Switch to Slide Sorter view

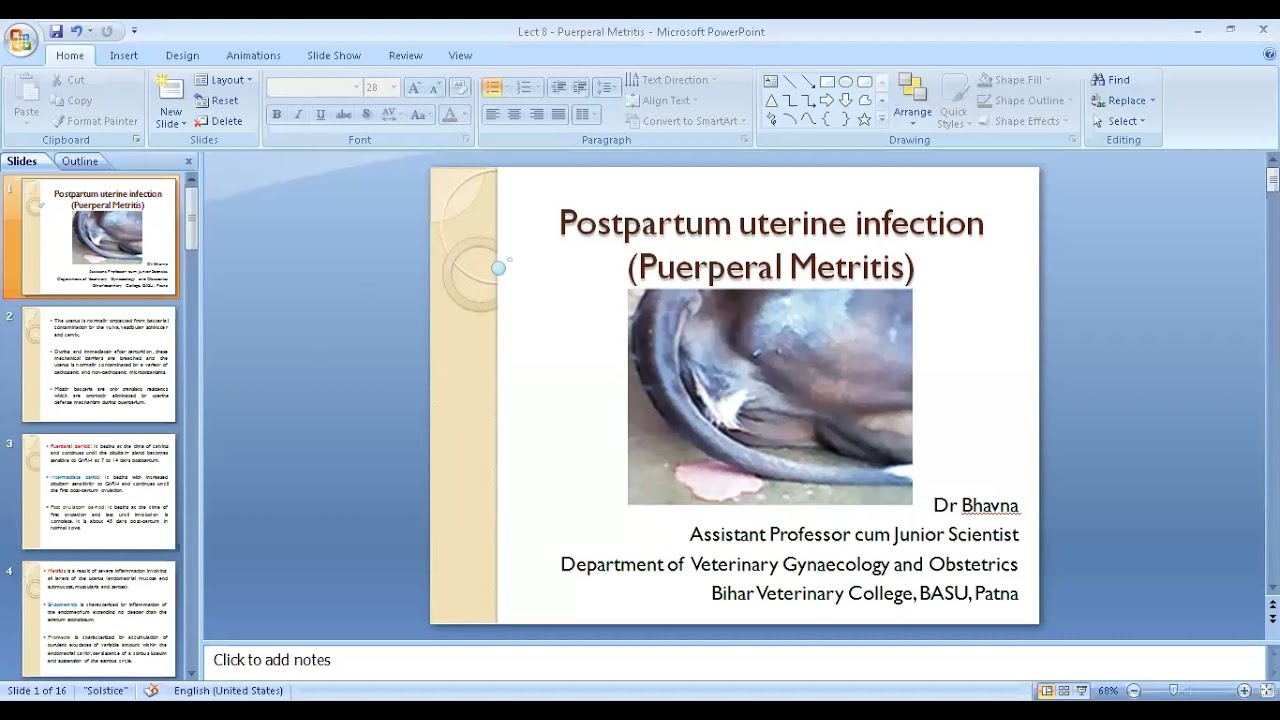pos(1064,691)
